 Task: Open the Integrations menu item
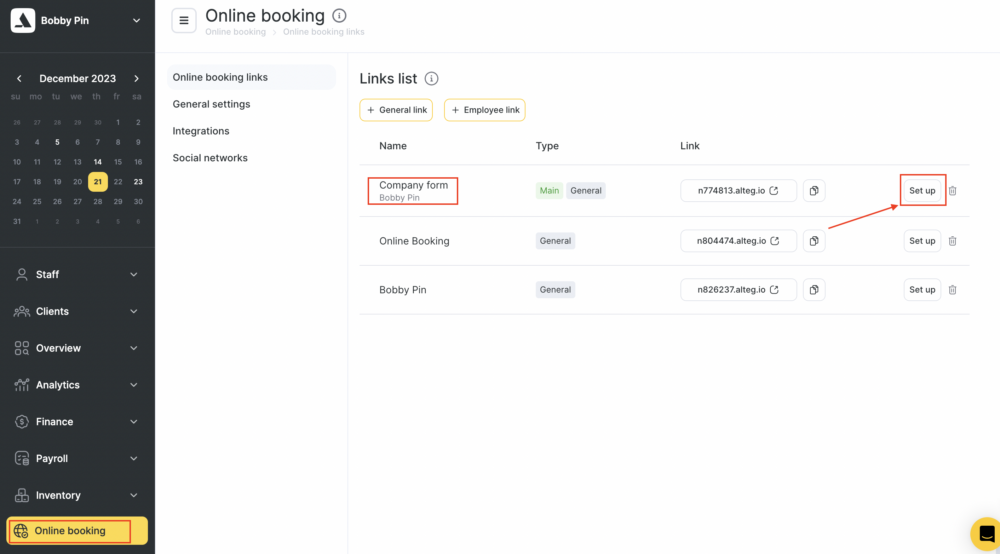201,131
